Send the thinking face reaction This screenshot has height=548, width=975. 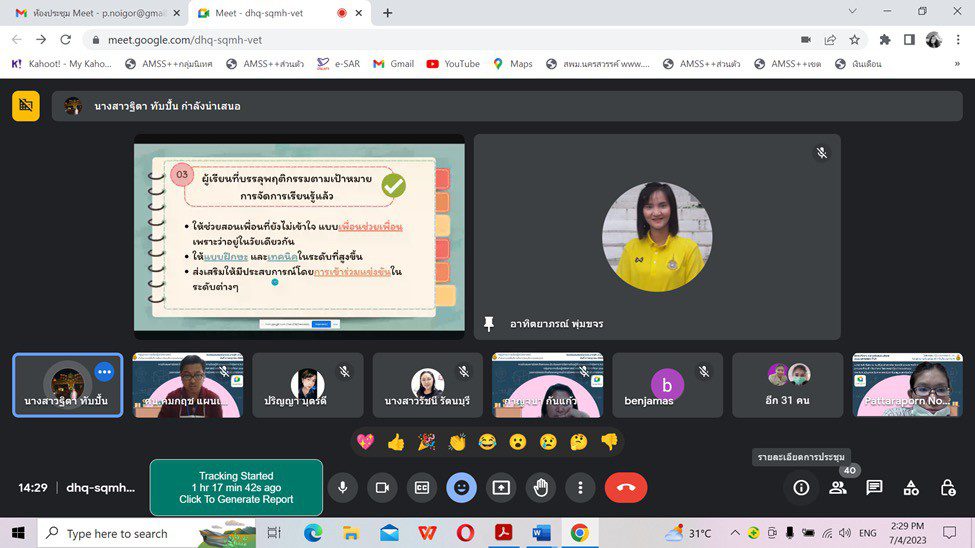click(579, 442)
